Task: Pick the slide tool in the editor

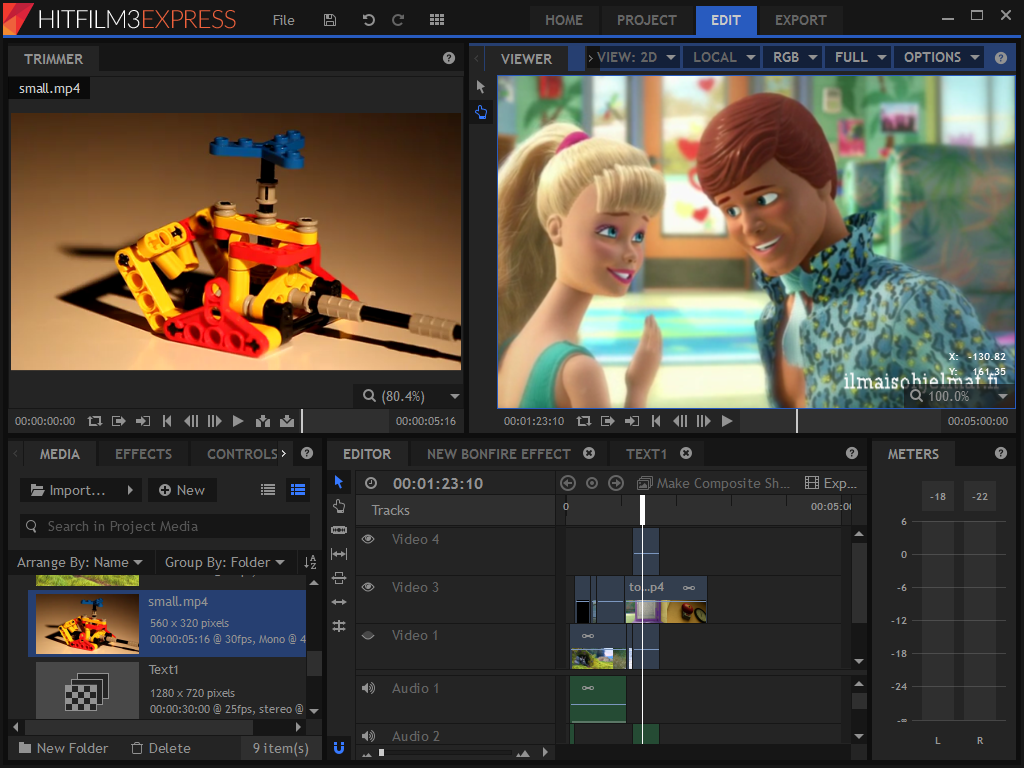Action: (339, 578)
